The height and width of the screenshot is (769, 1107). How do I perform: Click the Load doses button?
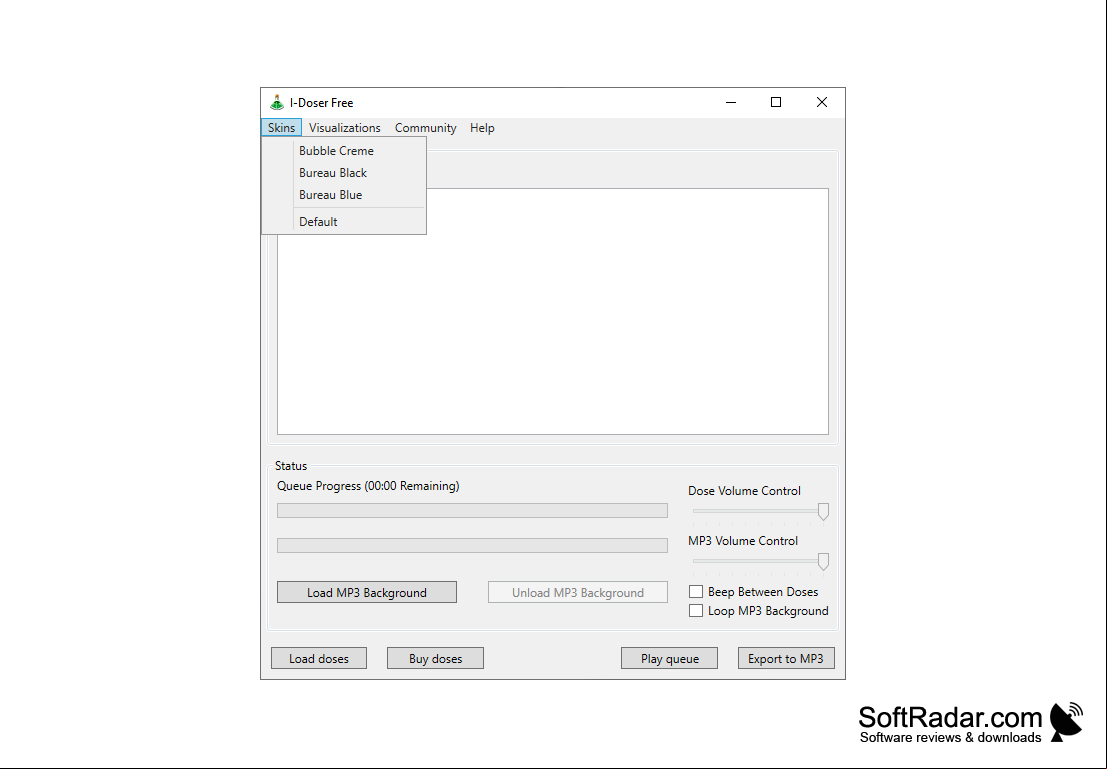coord(319,658)
